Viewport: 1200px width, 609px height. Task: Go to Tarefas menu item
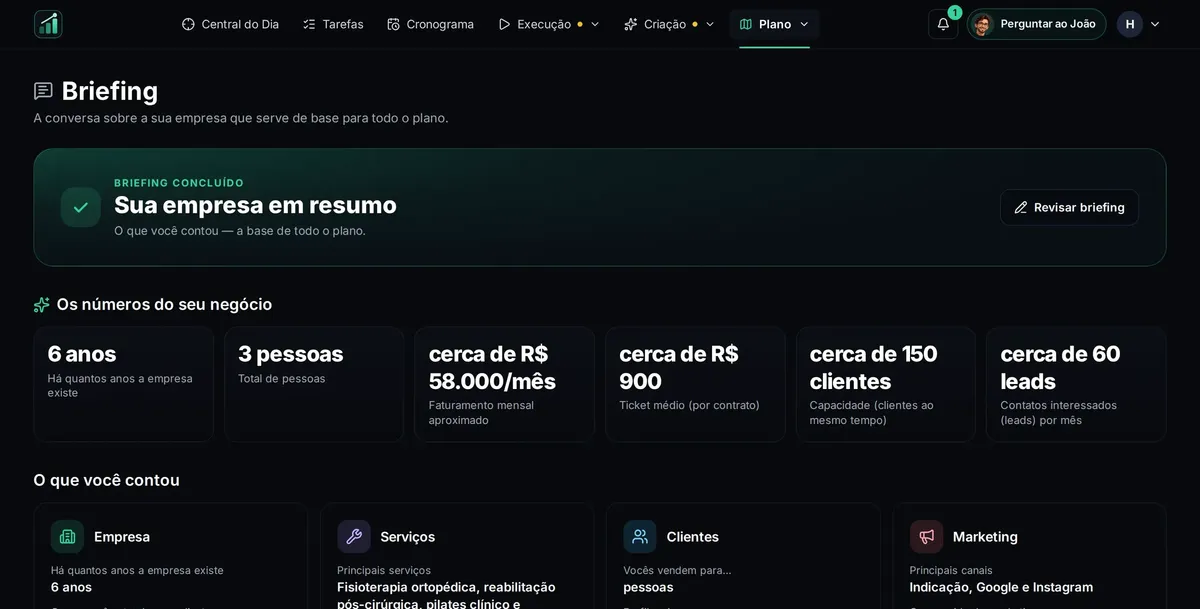[333, 24]
